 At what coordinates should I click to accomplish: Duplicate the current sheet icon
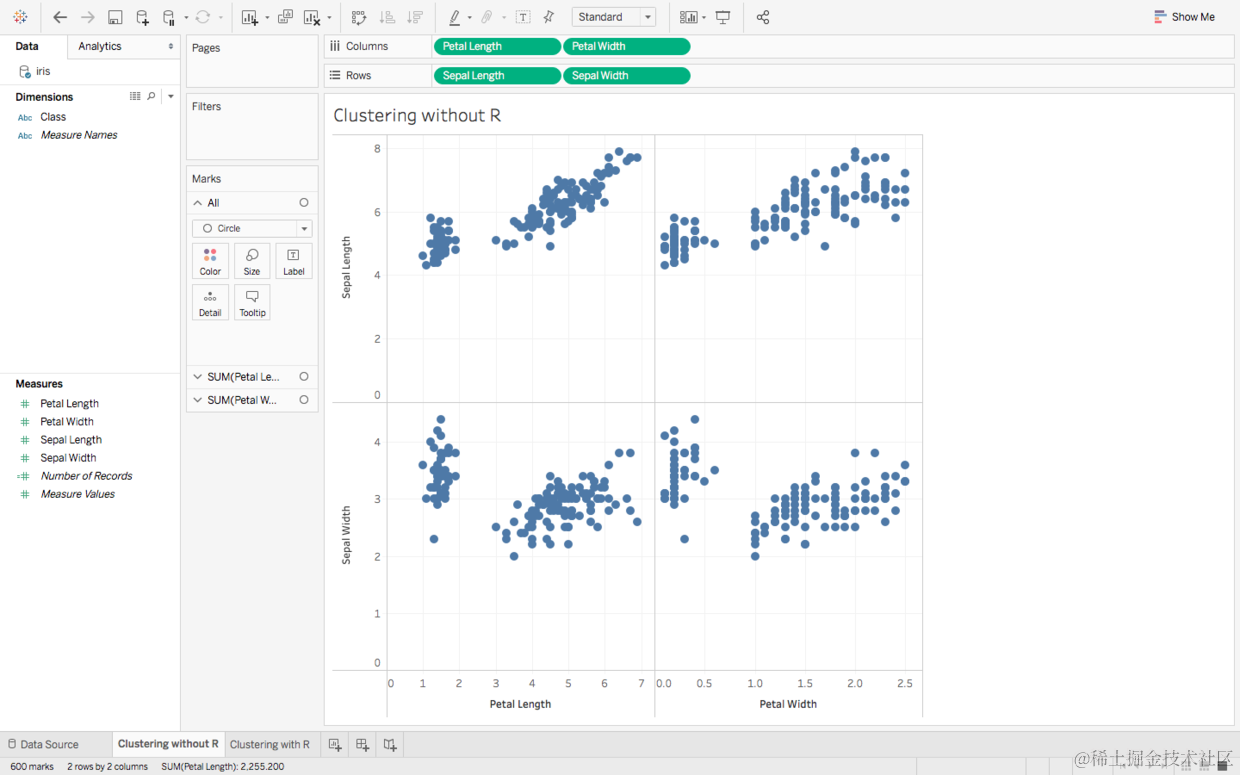pyautogui.click(x=285, y=17)
